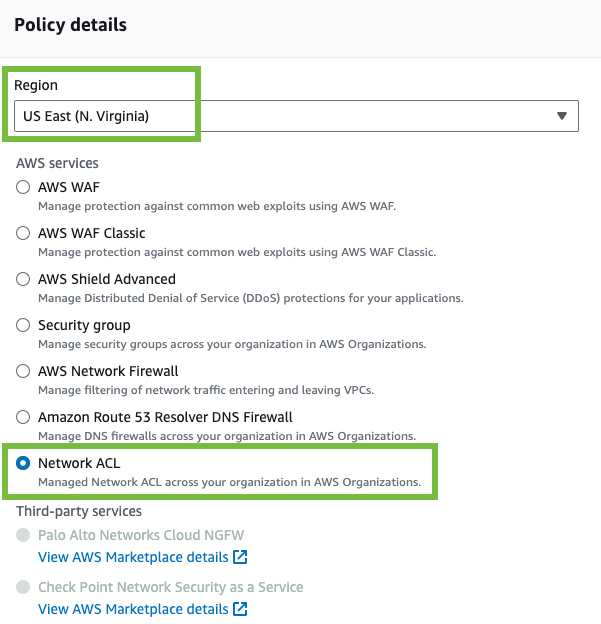
Task: Open Check Point's View AWS Marketplace details link
Action: point(133,609)
